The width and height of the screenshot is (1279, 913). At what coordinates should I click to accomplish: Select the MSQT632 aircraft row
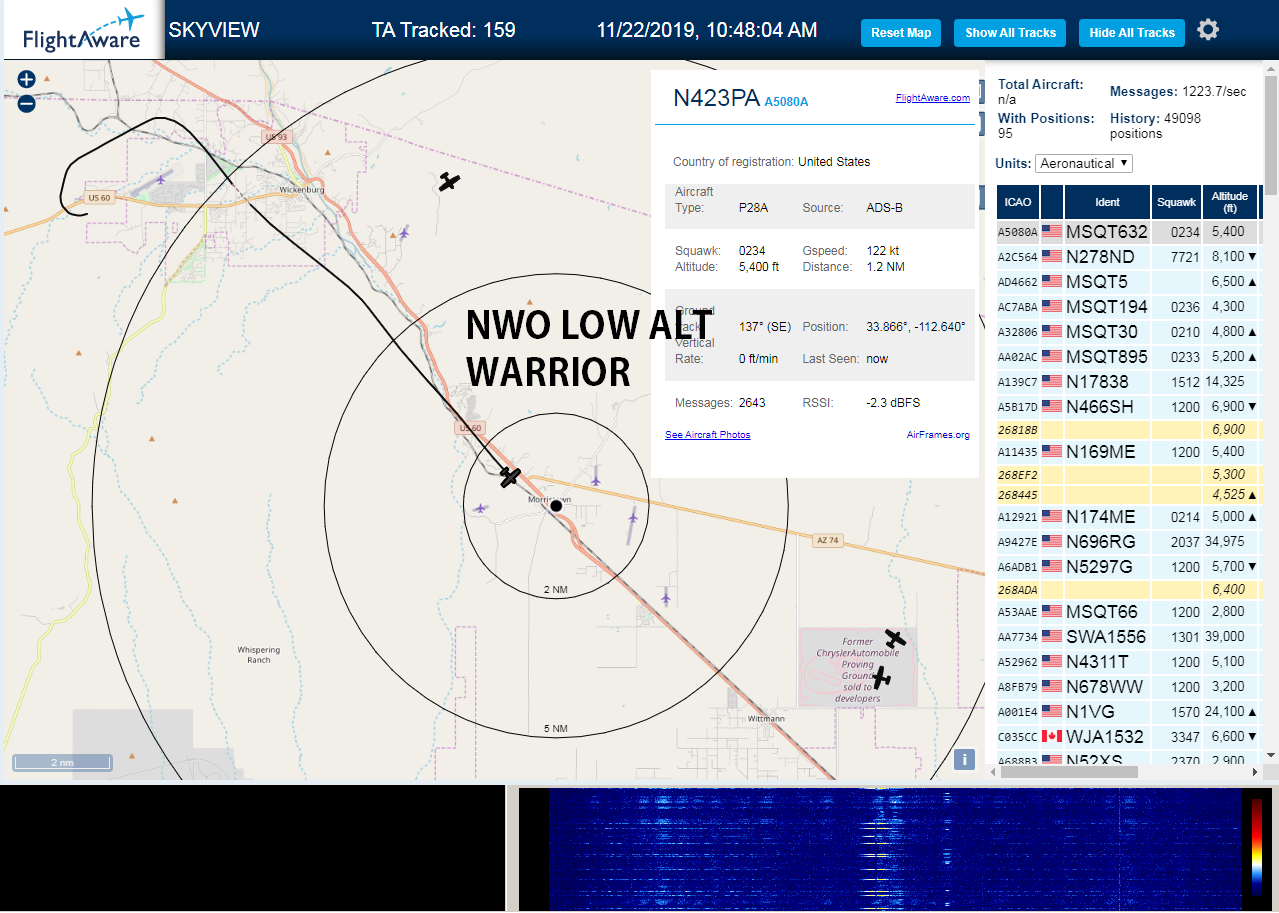point(1127,232)
